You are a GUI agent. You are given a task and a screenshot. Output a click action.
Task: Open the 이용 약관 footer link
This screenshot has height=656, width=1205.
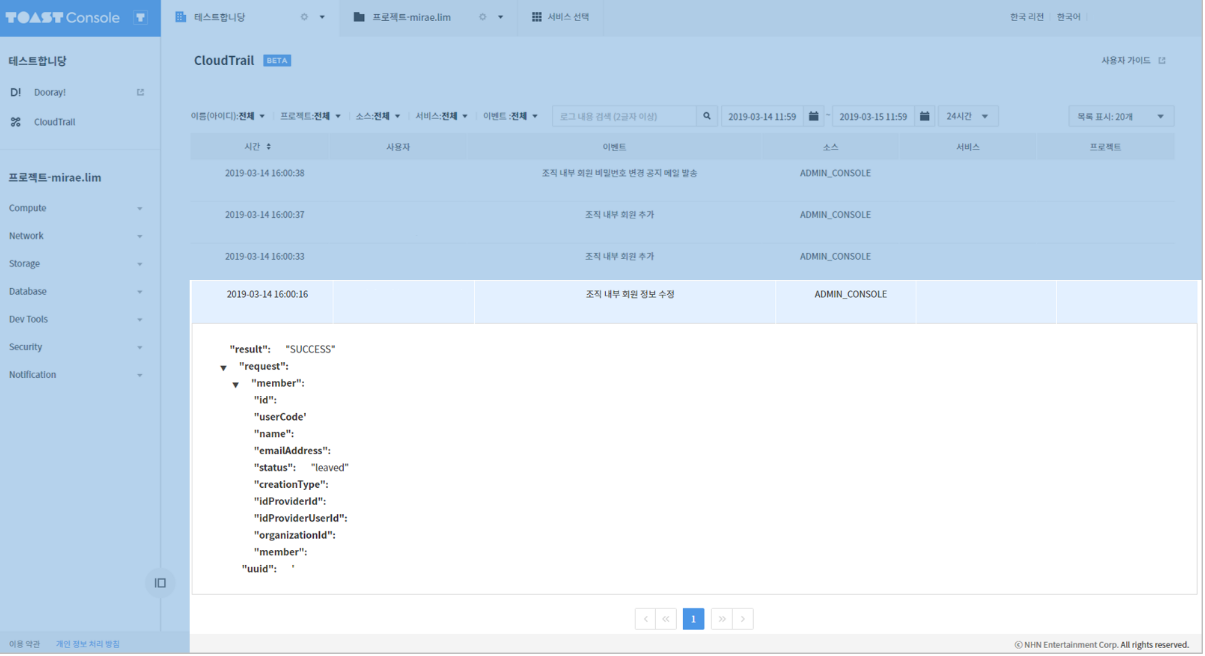25,644
